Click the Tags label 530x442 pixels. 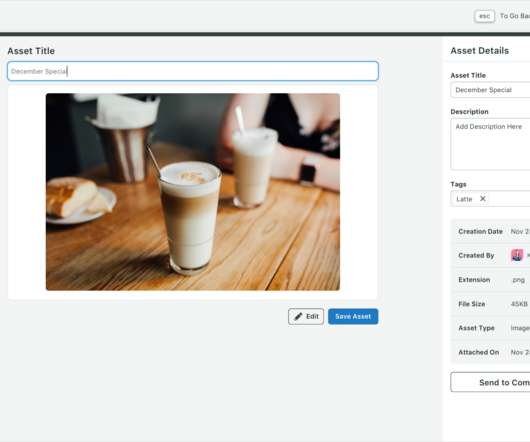click(x=458, y=184)
